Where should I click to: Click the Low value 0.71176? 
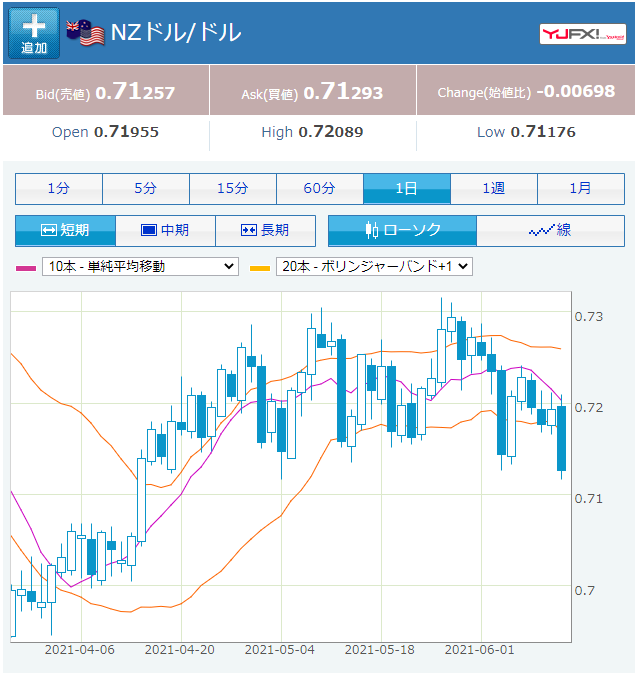pos(543,132)
